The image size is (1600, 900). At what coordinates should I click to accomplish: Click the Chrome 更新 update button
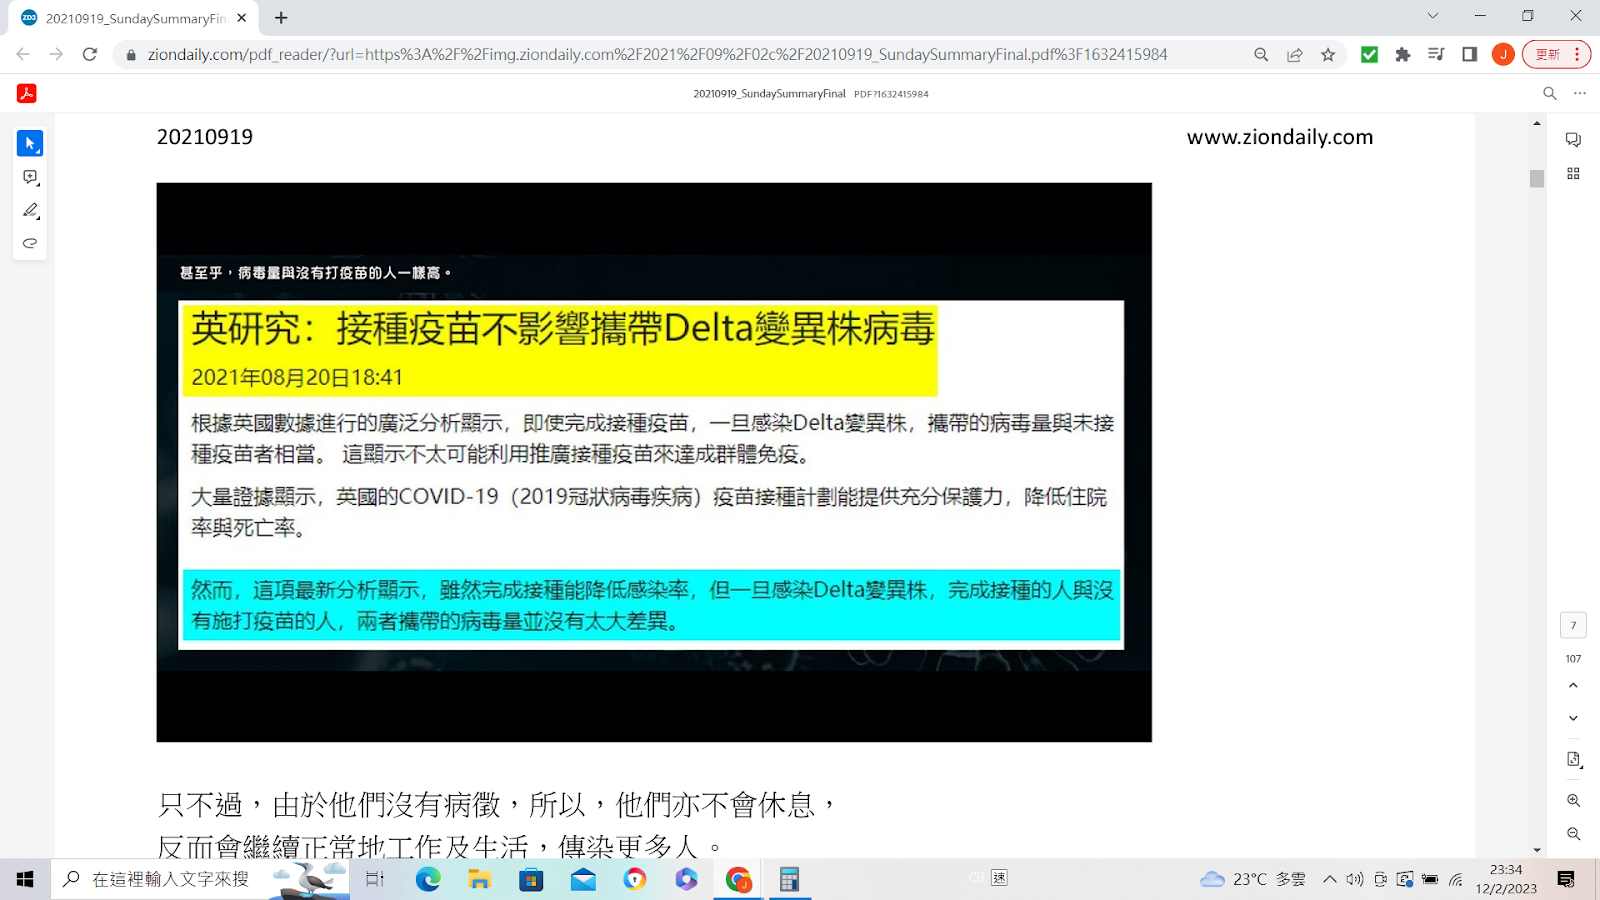(1556, 55)
